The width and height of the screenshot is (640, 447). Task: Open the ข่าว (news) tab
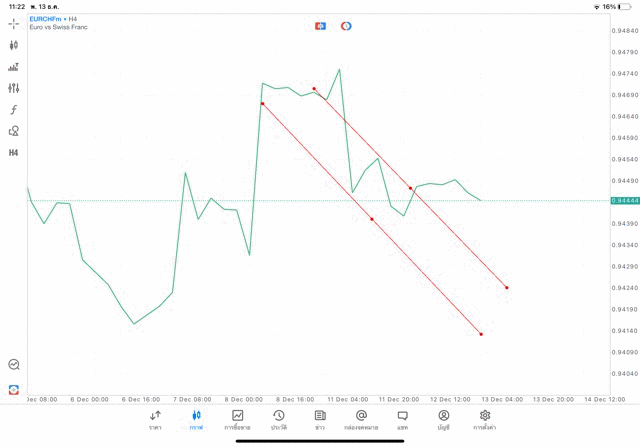point(320,420)
